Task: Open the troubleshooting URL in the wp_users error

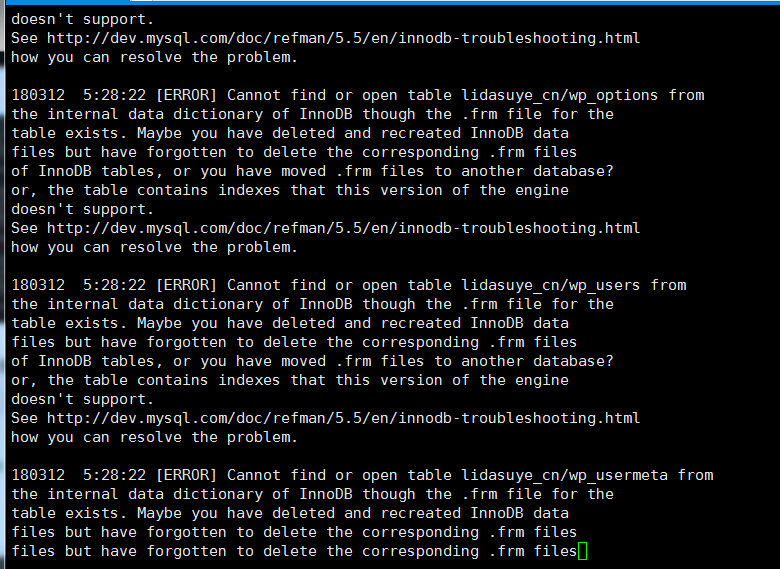Action: click(x=343, y=418)
